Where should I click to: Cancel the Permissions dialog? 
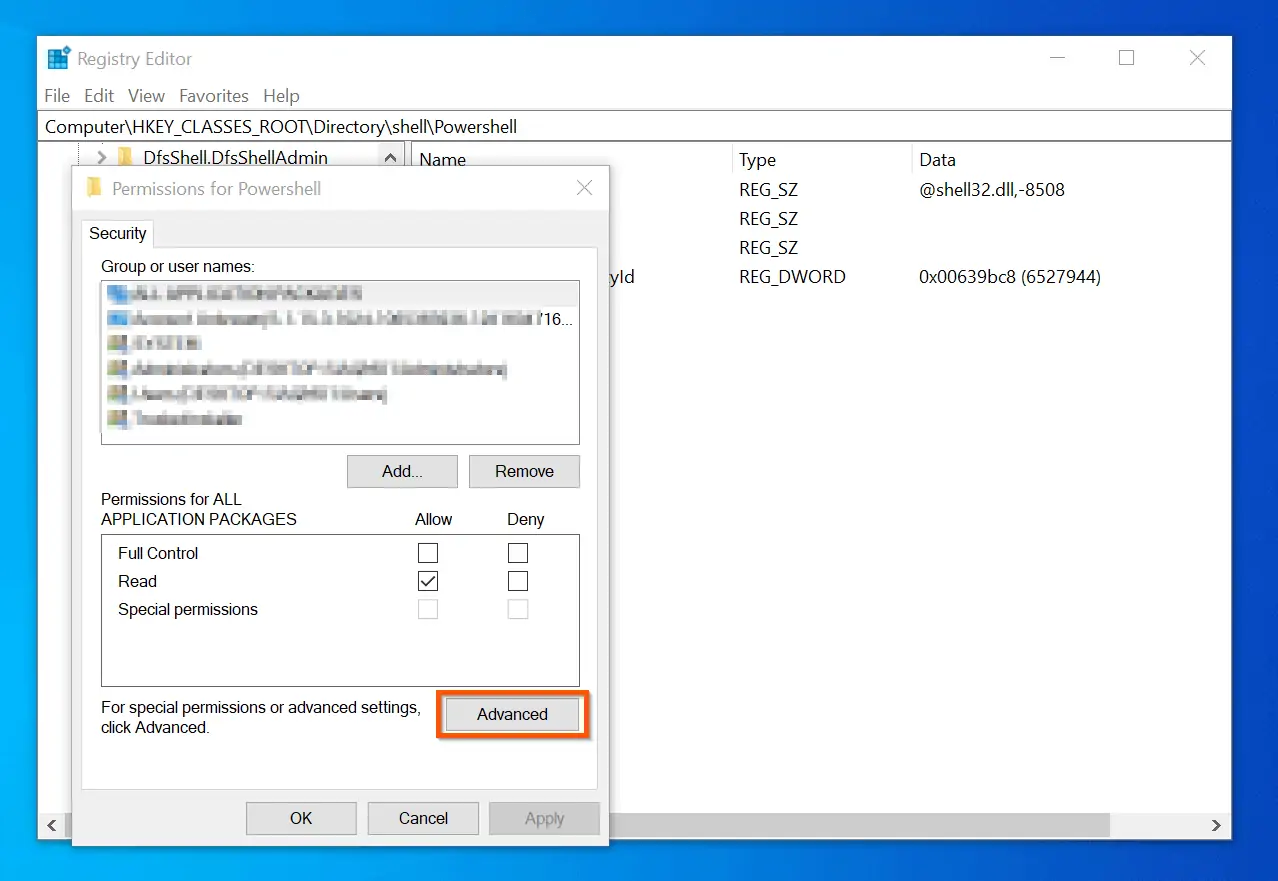[x=423, y=818]
